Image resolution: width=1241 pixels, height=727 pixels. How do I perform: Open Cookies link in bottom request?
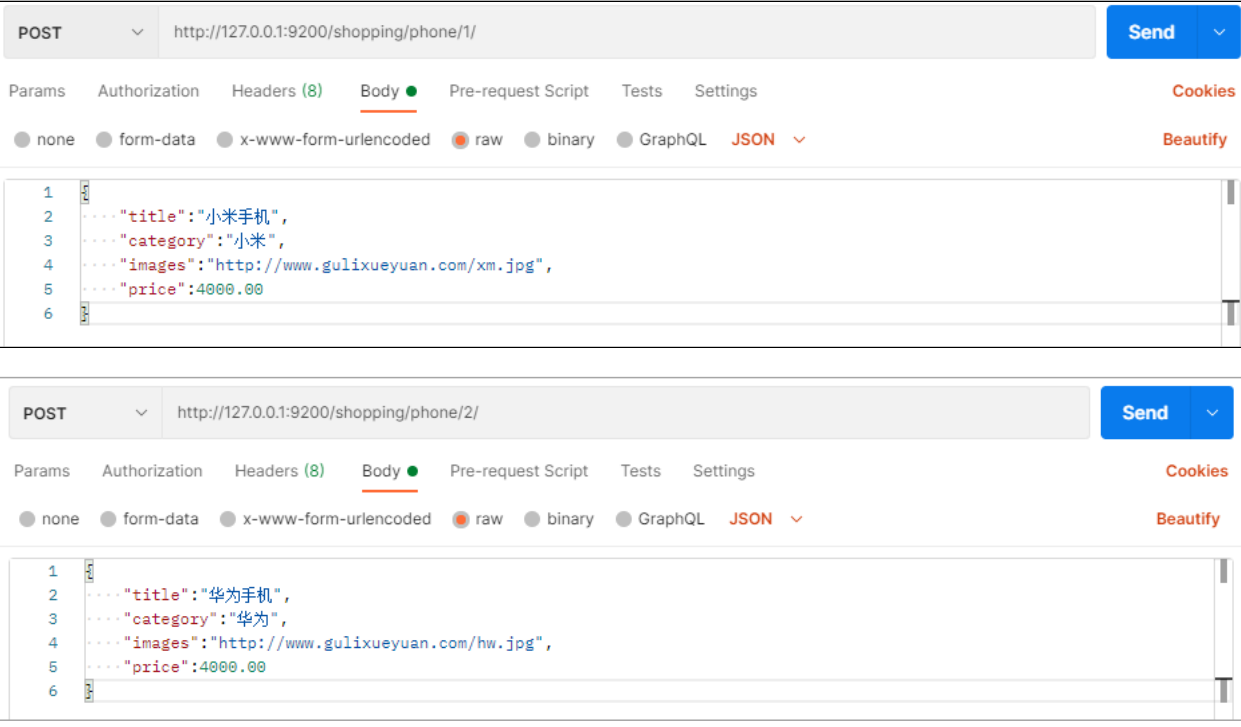(1196, 471)
